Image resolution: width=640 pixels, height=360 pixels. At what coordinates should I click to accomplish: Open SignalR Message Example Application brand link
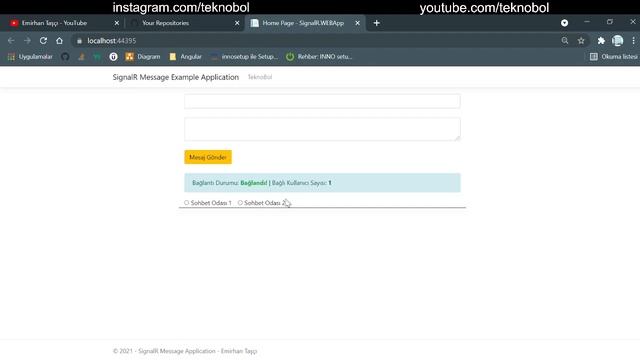[x=176, y=77]
